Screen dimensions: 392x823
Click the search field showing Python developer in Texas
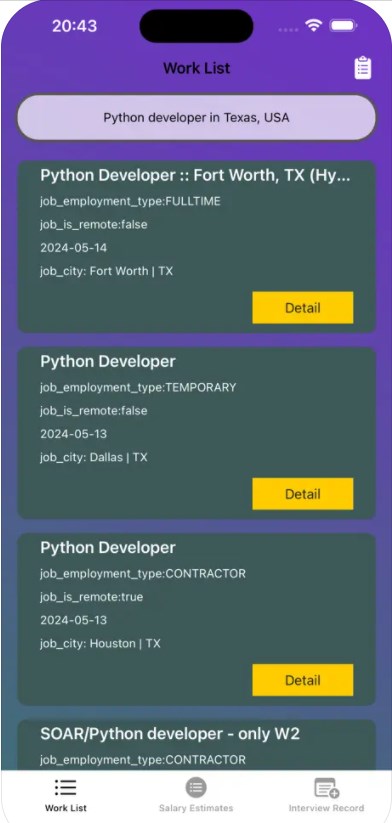196,118
